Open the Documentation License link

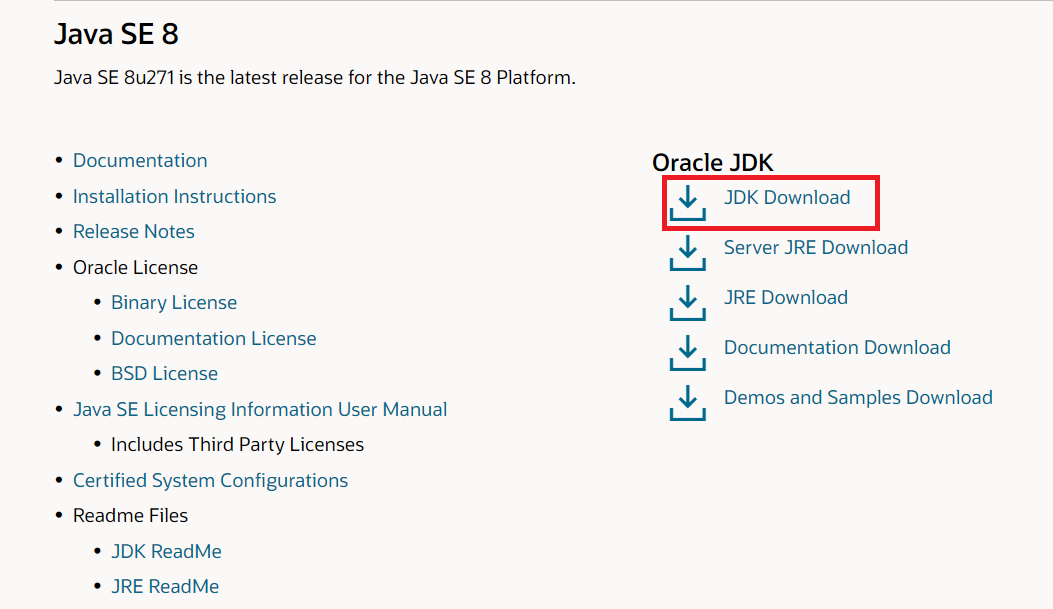click(214, 338)
